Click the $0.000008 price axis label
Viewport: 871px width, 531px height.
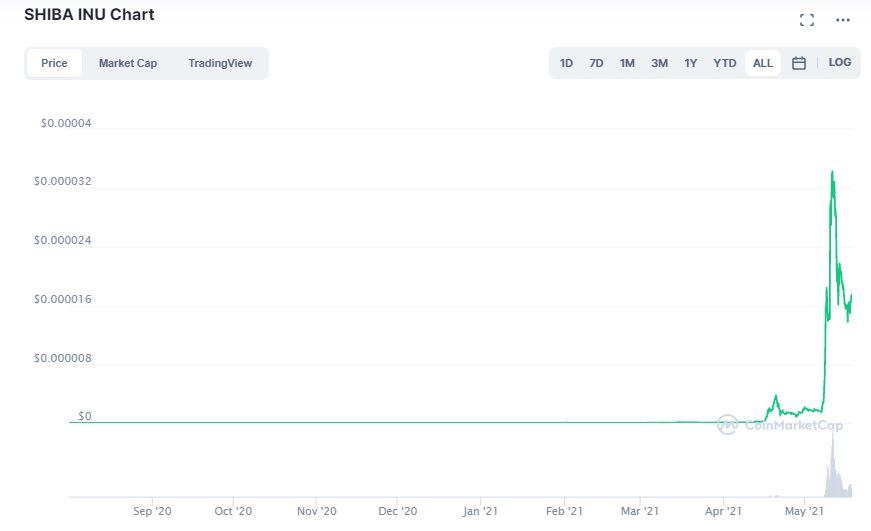point(62,358)
